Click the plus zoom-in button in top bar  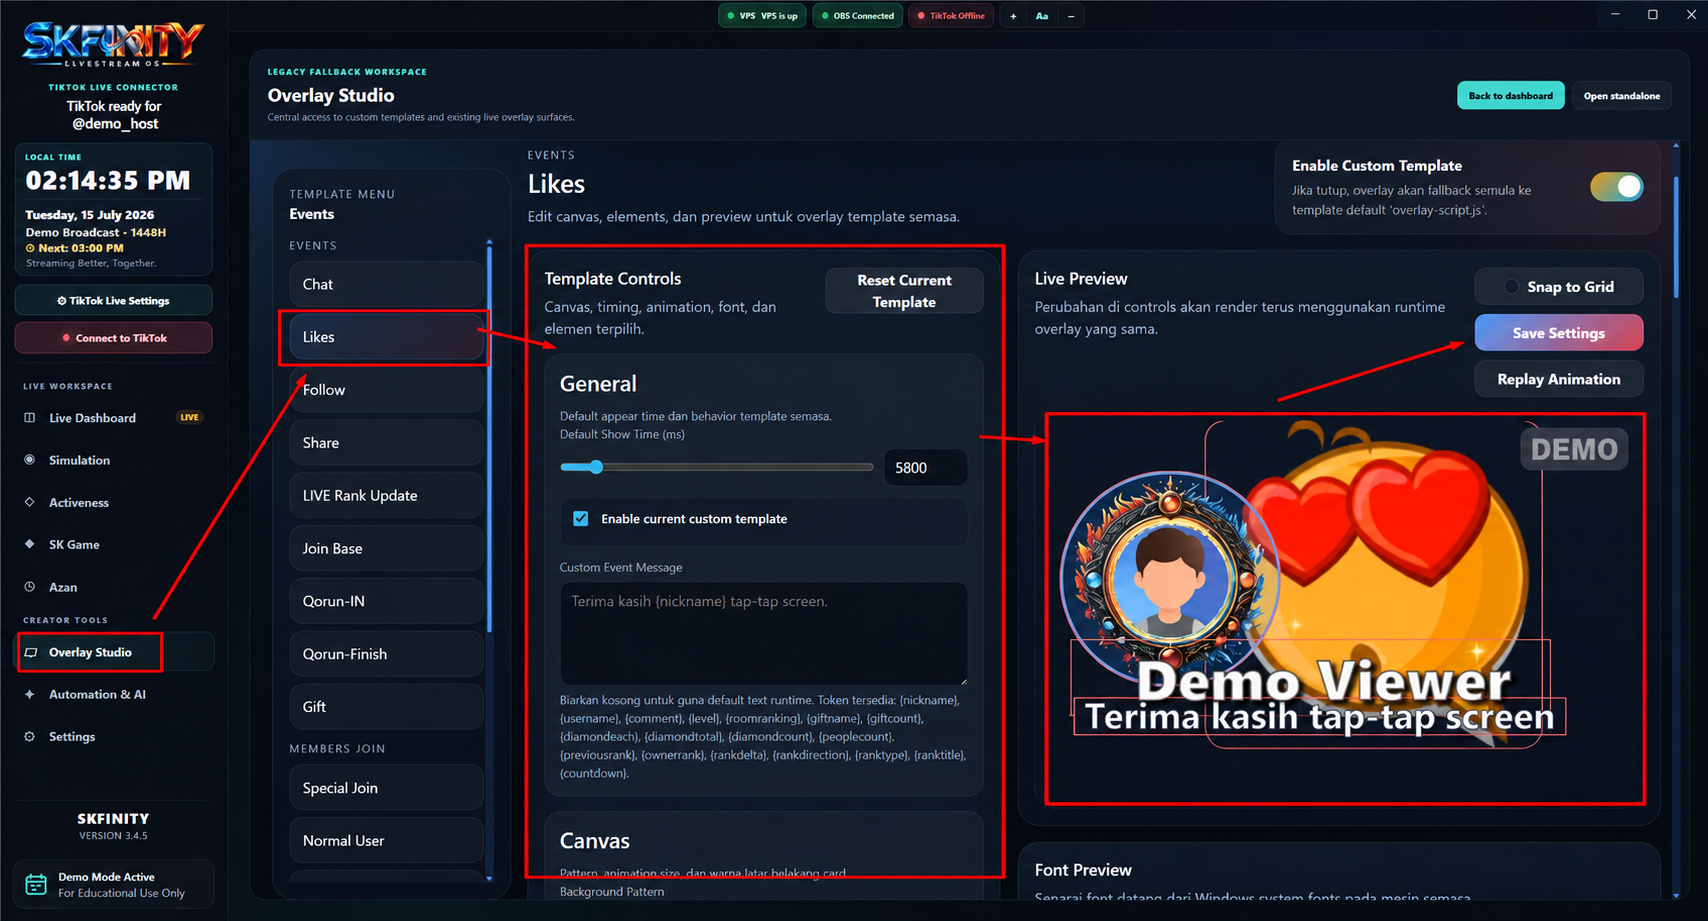pyautogui.click(x=1013, y=16)
